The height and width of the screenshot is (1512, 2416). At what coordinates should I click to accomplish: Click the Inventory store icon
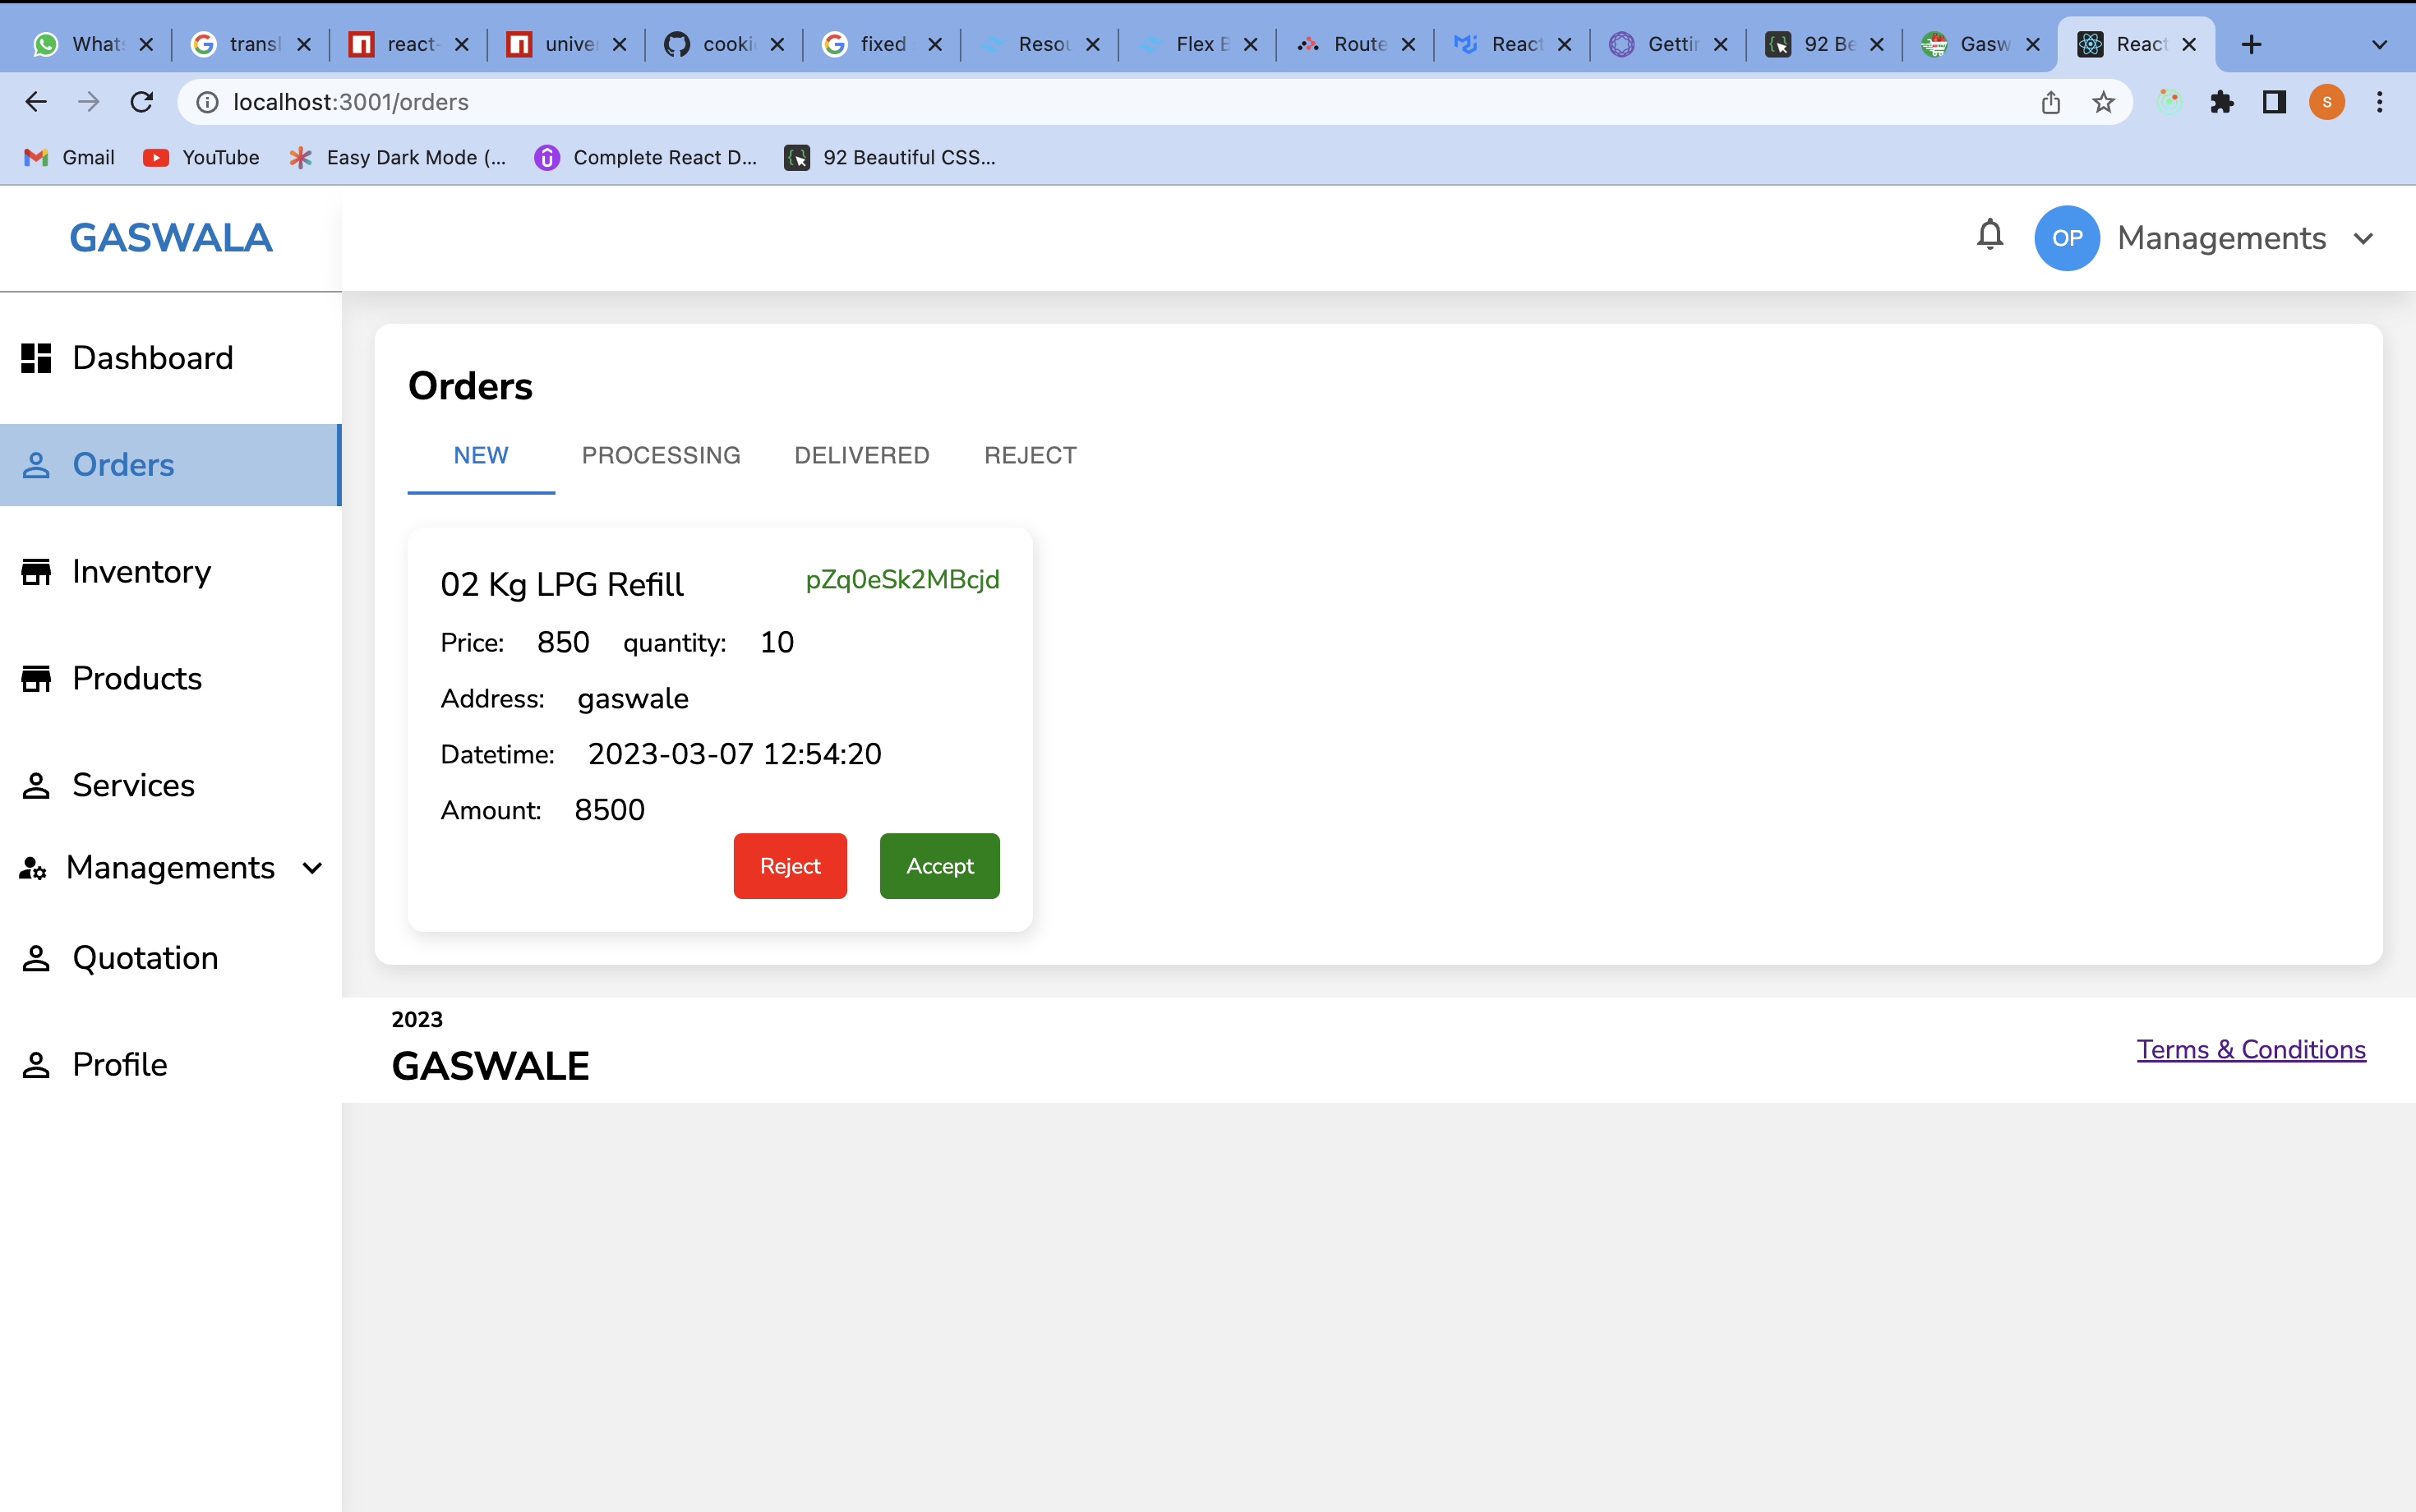coord(36,572)
